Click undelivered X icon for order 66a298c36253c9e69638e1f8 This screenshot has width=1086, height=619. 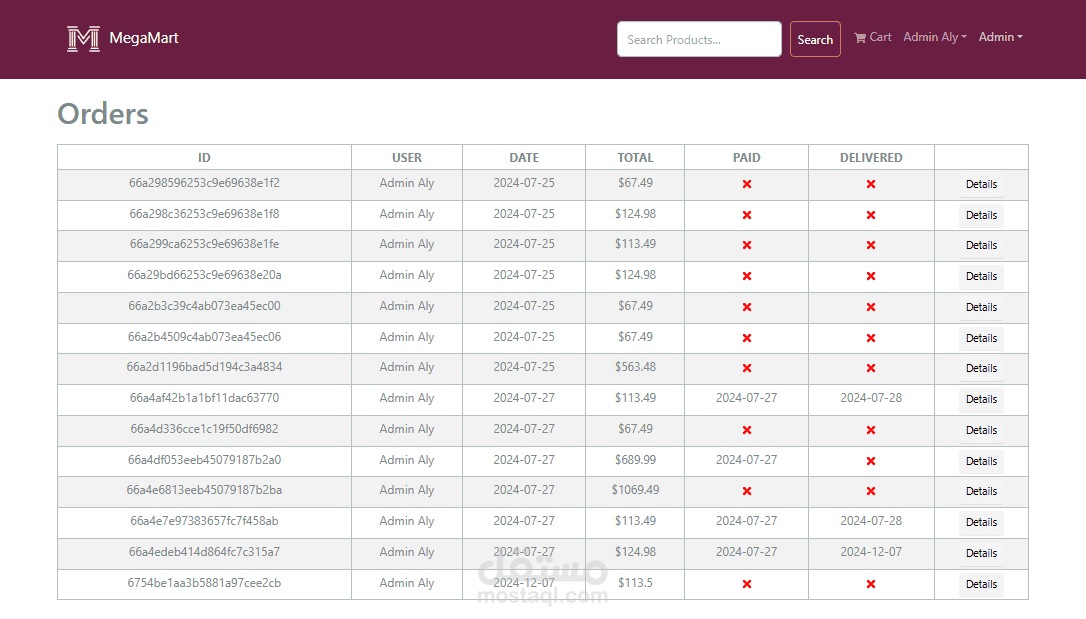871,215
